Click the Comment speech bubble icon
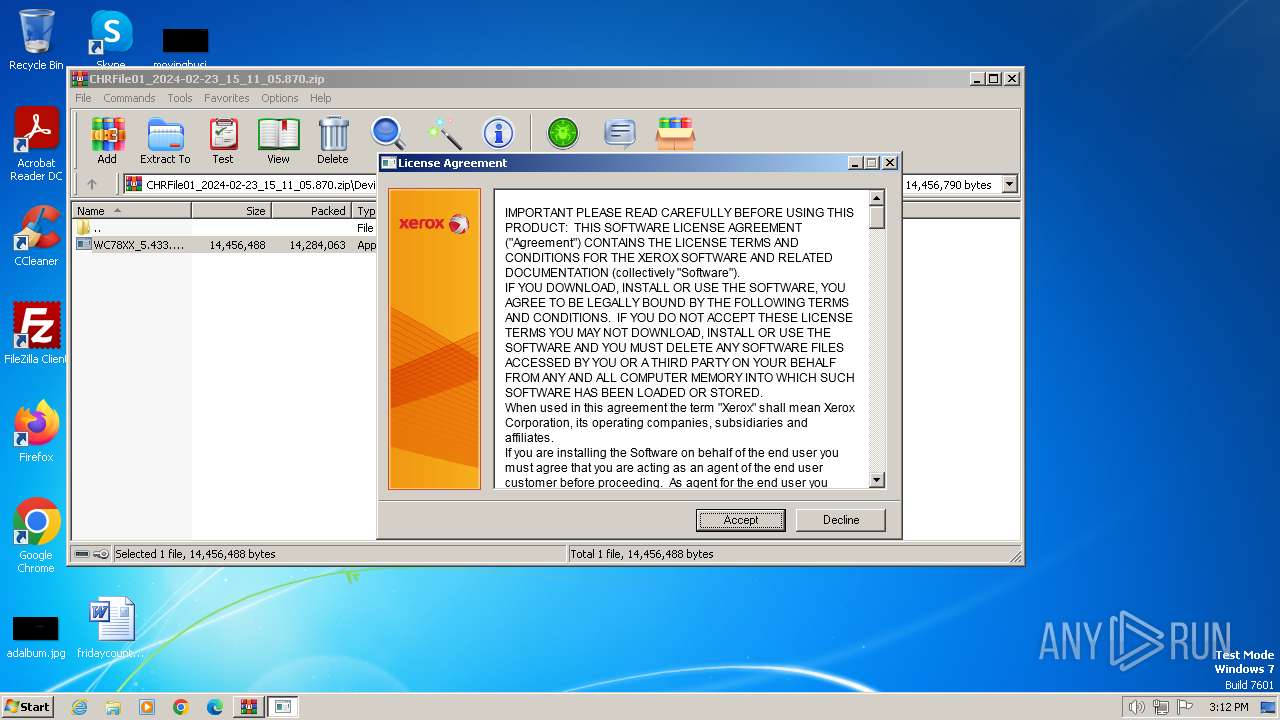Screen dimensions: 1280x720 click(x=620, y=133)
